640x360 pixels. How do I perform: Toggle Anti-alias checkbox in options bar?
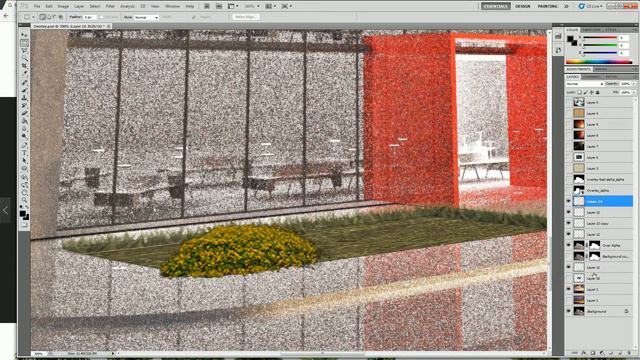pyautogui.click(x=102, y=17)
